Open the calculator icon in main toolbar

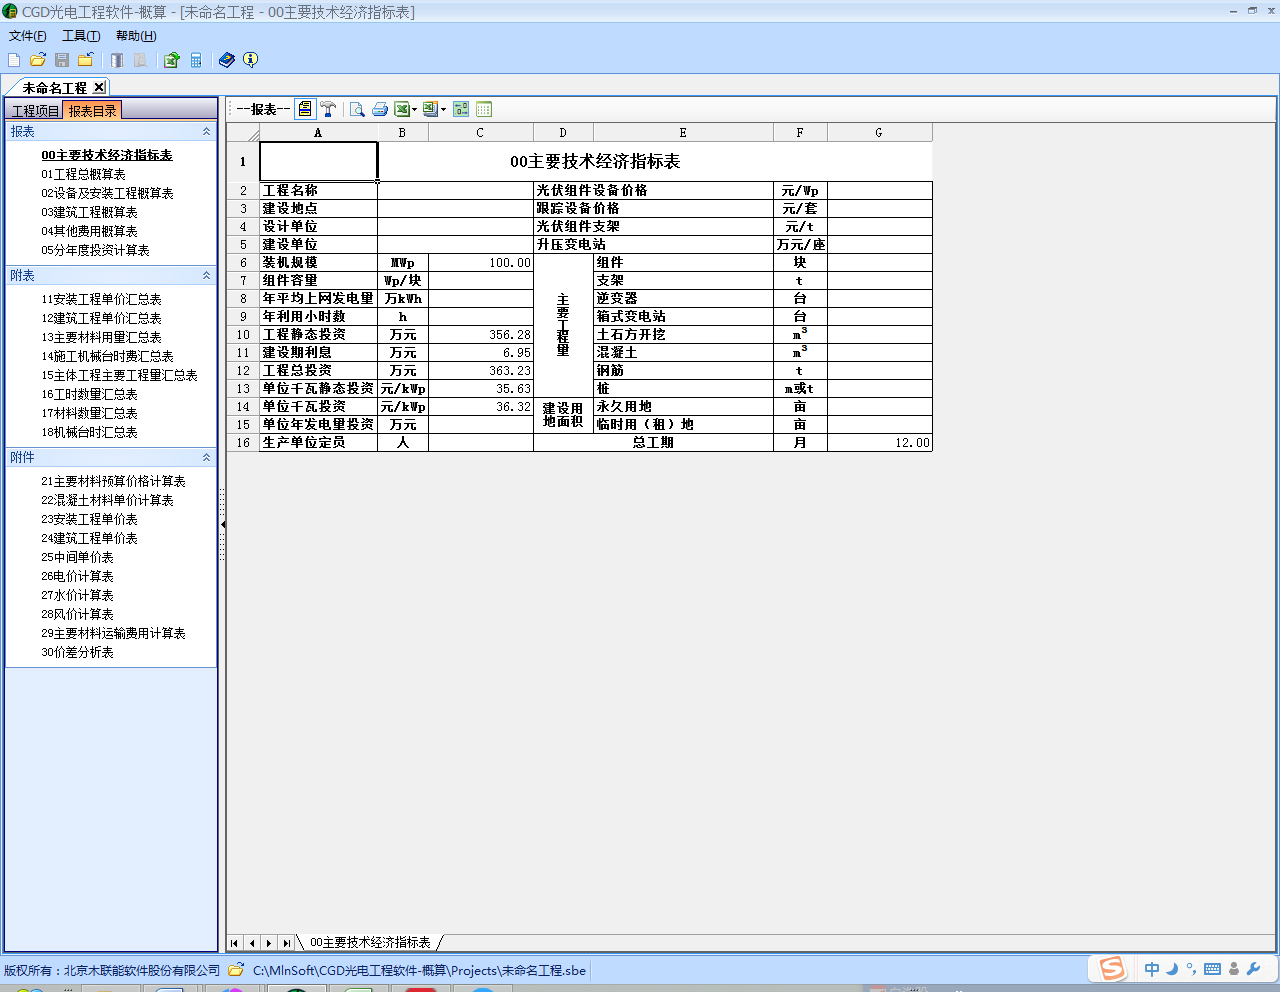coord(196,60)
